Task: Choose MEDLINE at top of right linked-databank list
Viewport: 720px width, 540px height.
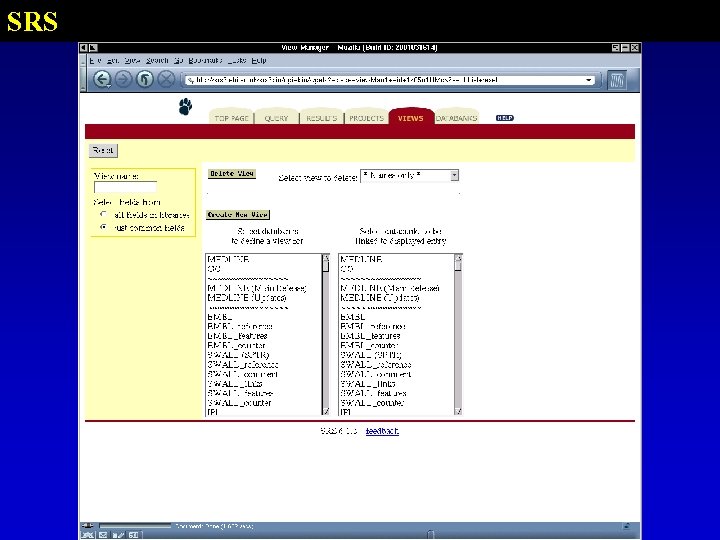Action: click(x=361, y=259)
